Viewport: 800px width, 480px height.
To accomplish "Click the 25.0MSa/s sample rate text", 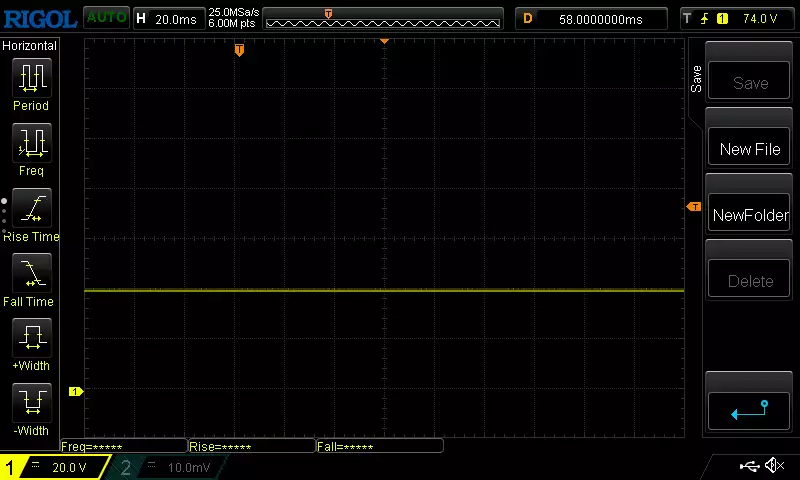I will (234, 12).
